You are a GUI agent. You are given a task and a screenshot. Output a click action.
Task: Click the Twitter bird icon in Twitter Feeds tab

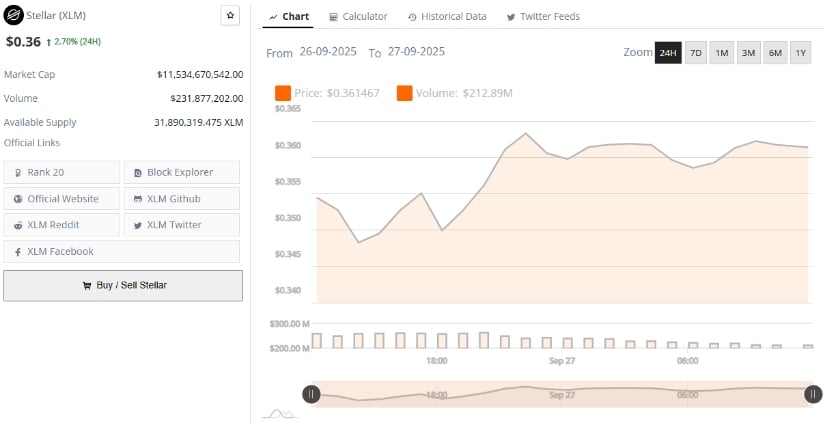click(511, 17)
